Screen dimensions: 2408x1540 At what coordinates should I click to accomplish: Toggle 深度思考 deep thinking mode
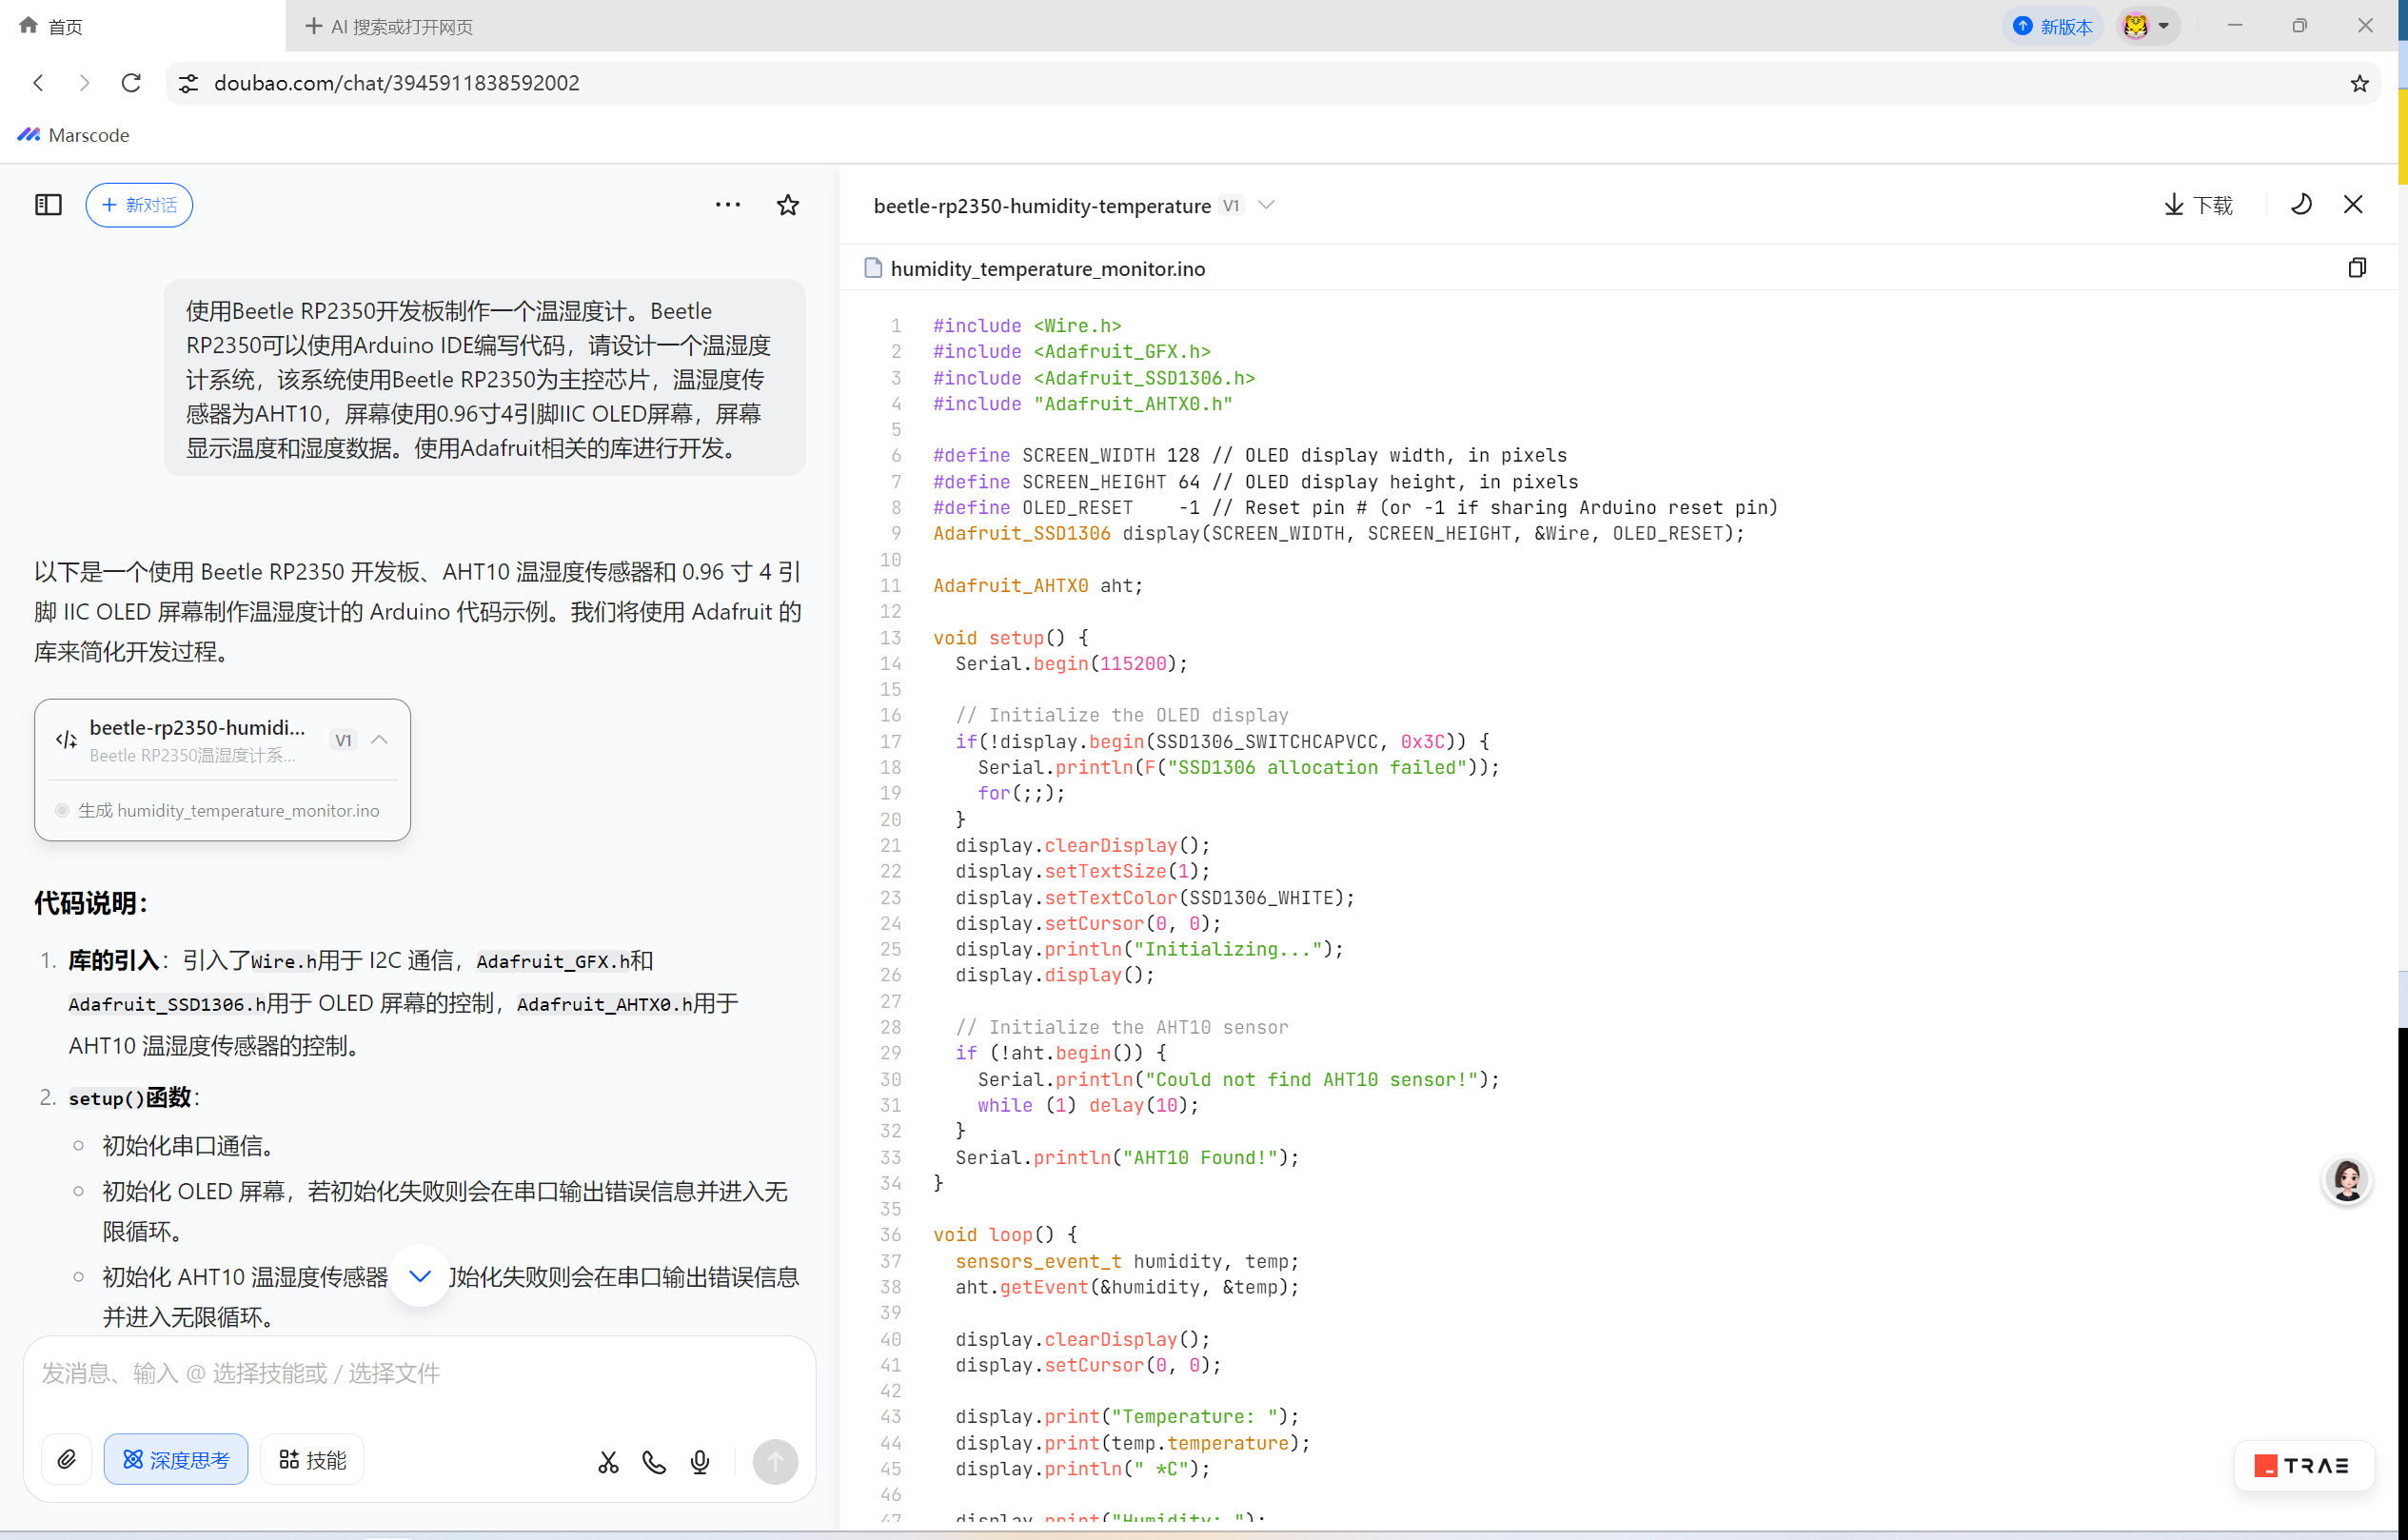[176, 1460]
